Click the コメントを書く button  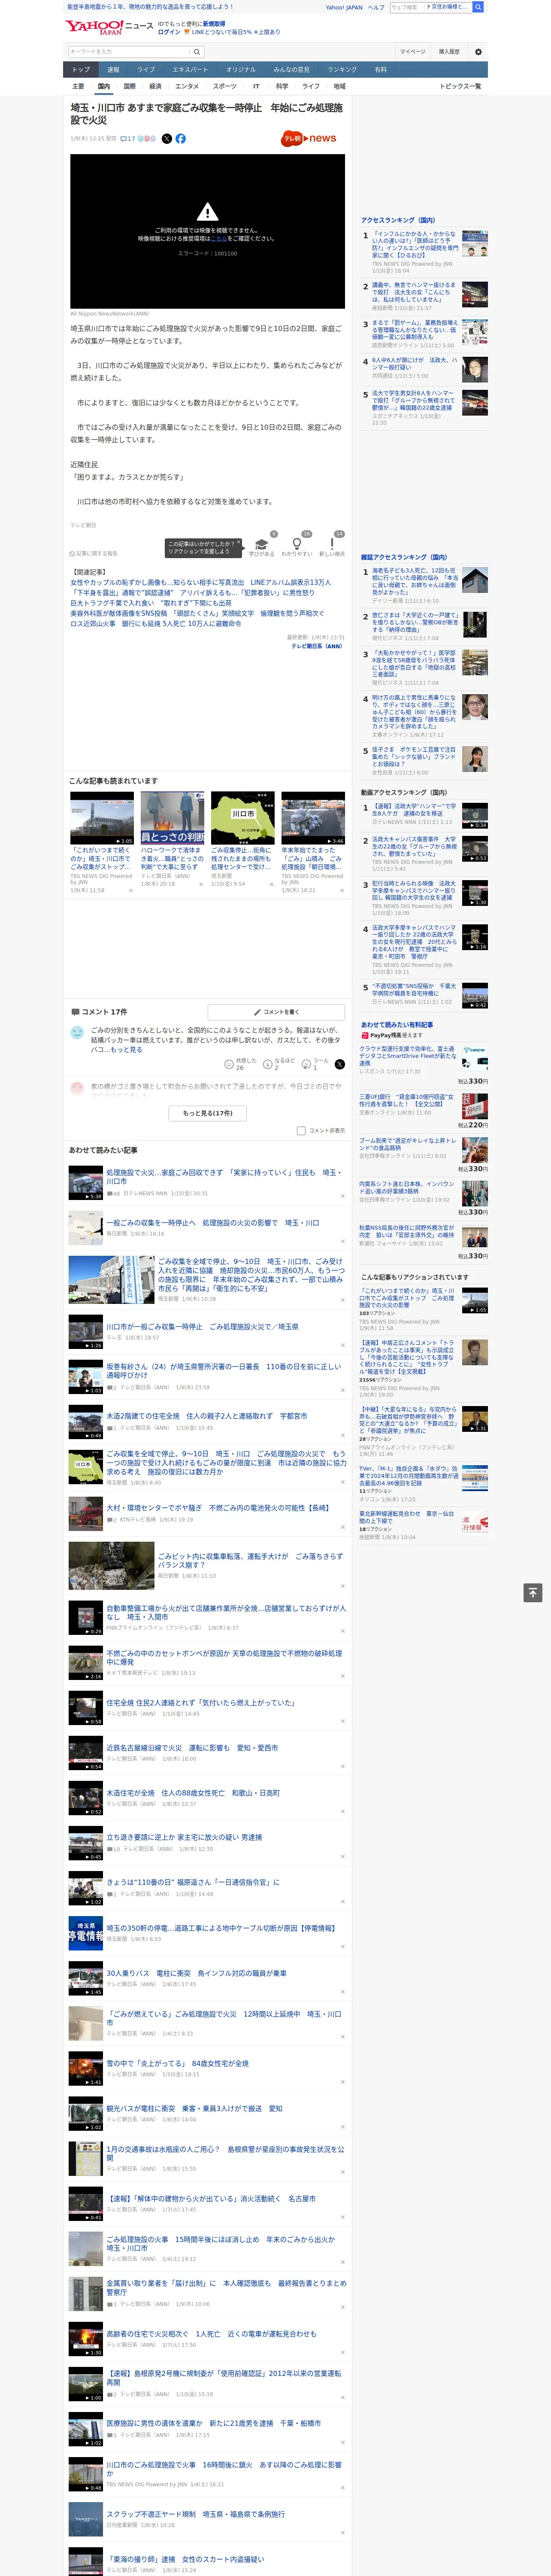click(x=277, y=1012)
